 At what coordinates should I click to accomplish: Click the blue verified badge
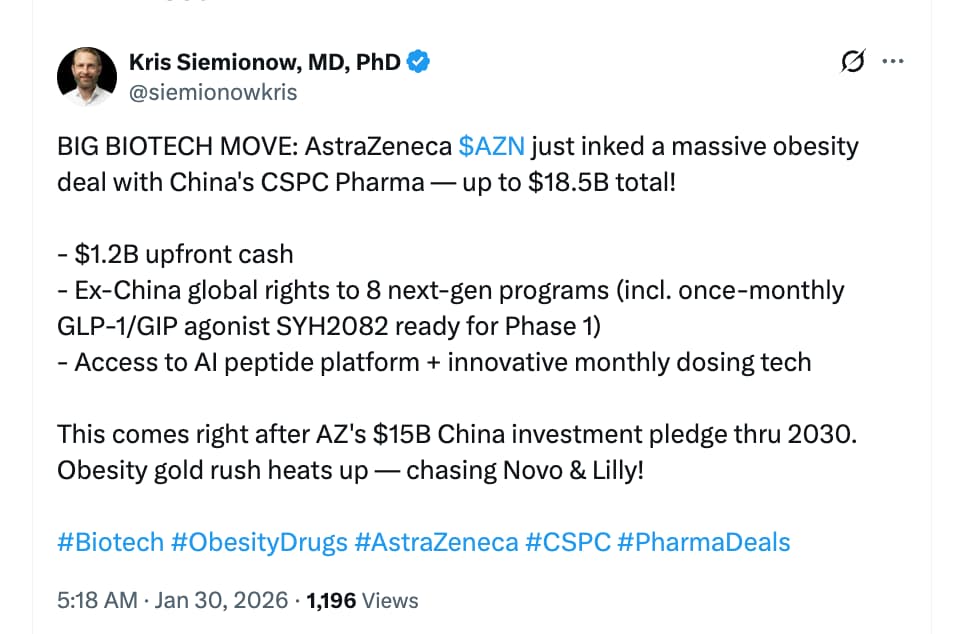[x=419, y=62]
